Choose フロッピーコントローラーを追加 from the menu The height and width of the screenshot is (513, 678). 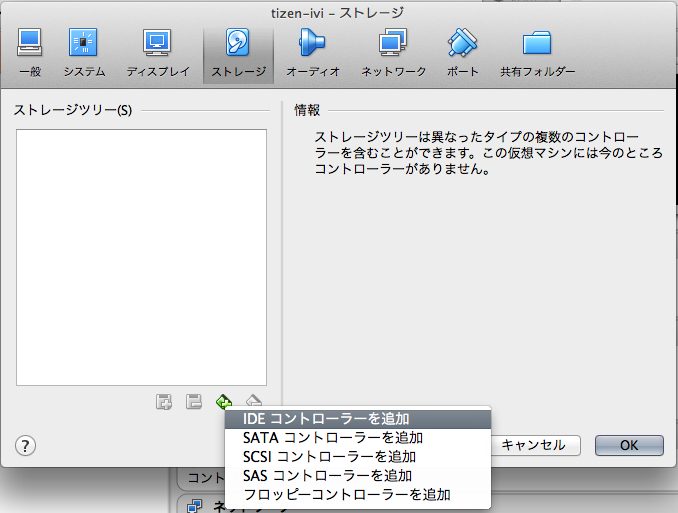(x=358, y=495)
